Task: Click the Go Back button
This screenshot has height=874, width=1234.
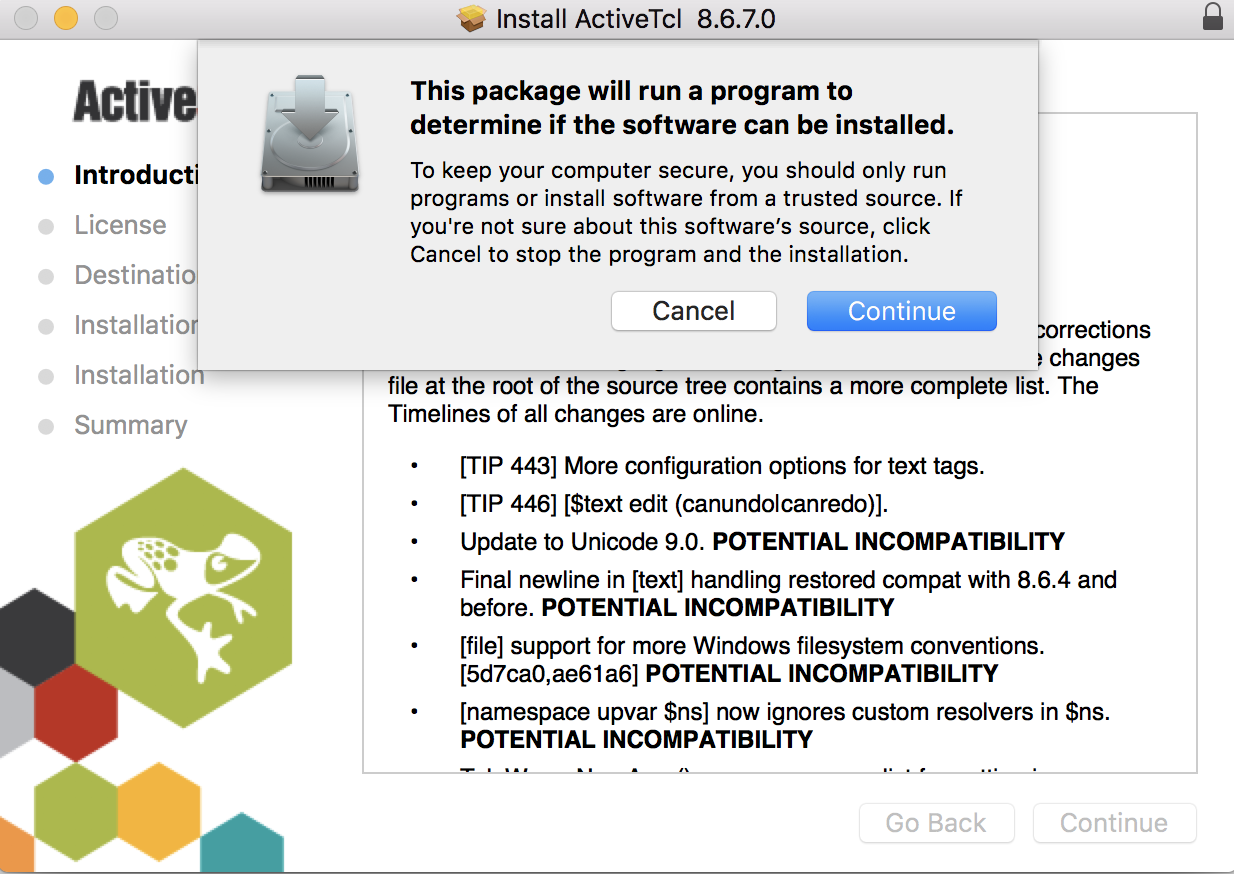Action: point(936,823)
